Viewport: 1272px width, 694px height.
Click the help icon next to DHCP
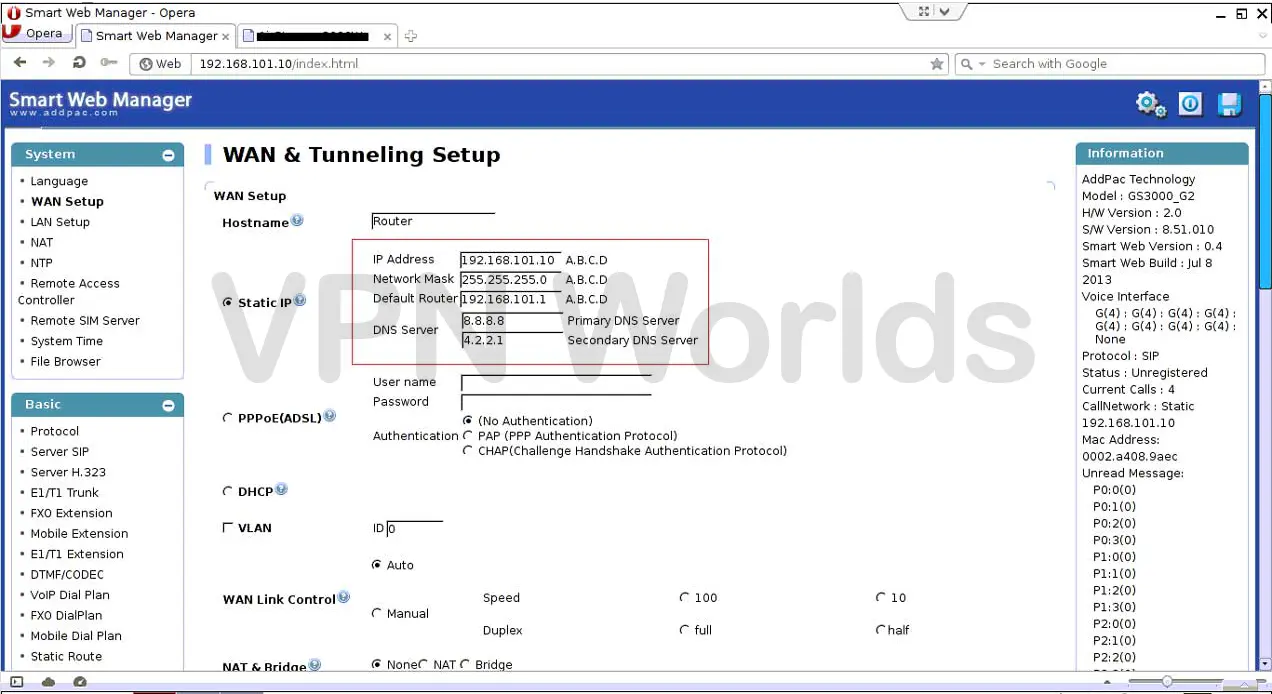(x=281, y=488)
